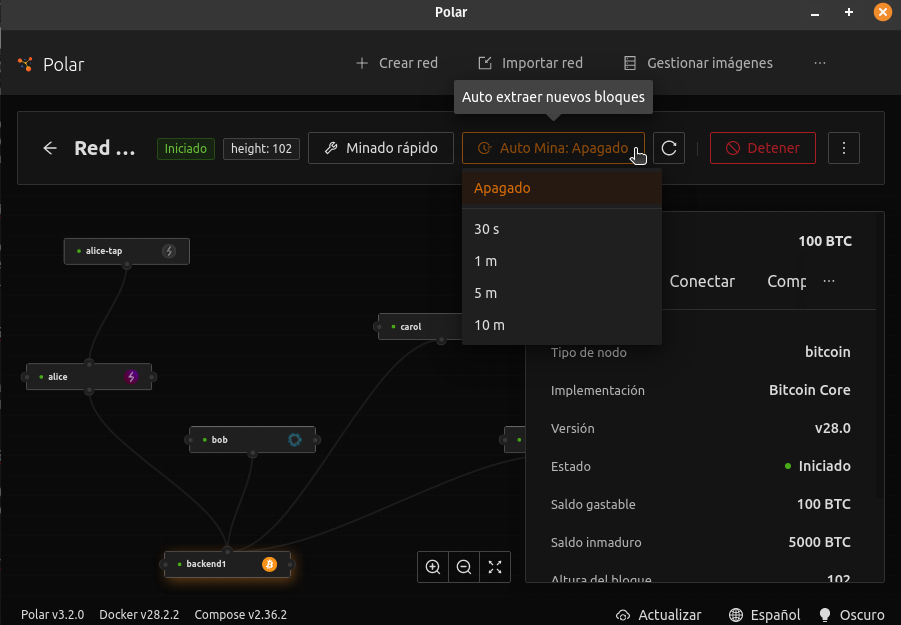The height and width of the screenshot is (625, 901).
Task: Choose the 30 s auto mine interval
Action: click(x=487, y=229)
